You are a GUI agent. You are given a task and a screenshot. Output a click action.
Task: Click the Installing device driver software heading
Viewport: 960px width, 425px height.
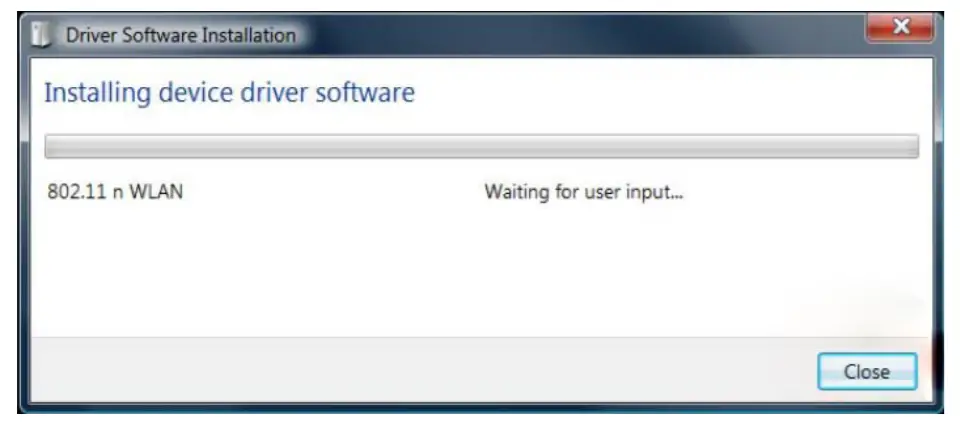pyautogui.click(x=230, y=94)
